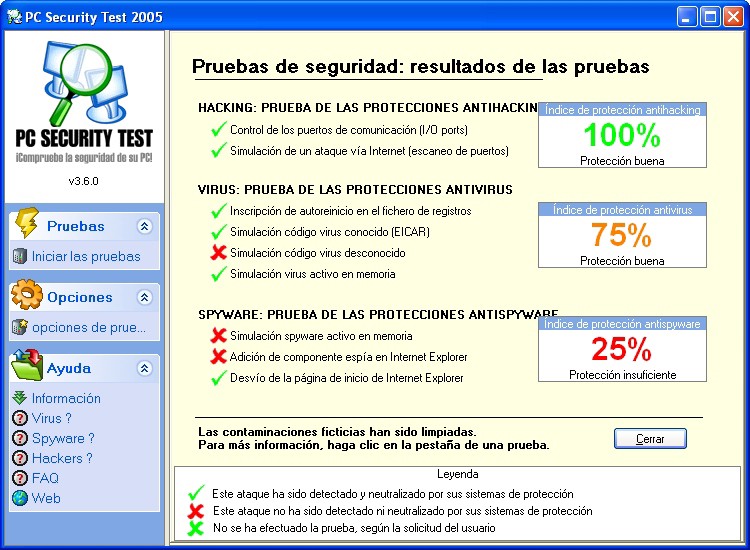Click the green check by Desvío de la página
750x550 pixels.
tap(218, 378)
